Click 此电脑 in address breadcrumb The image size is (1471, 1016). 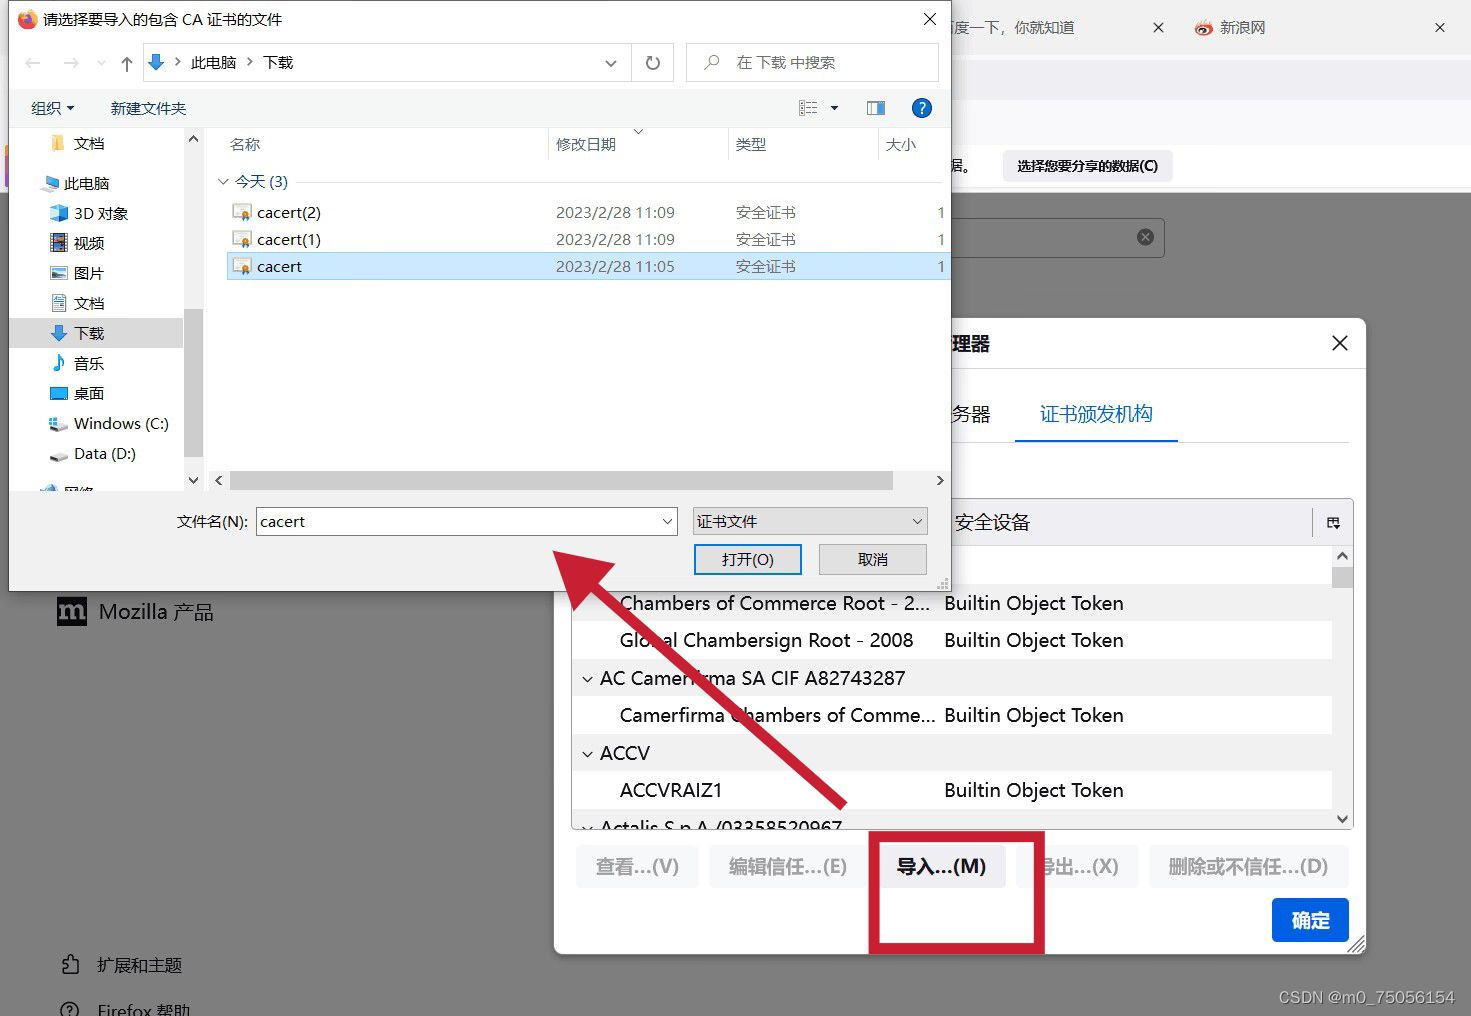213,62
